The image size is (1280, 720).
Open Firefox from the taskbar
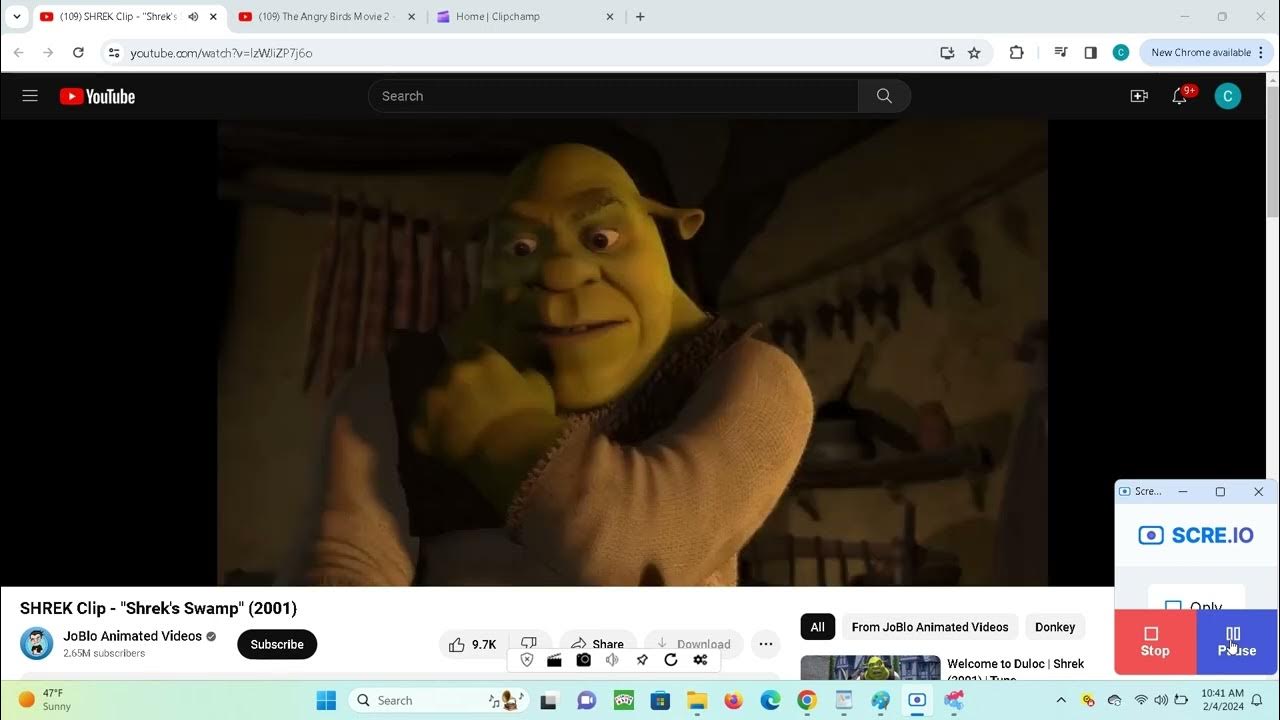[x=733, y=700]
